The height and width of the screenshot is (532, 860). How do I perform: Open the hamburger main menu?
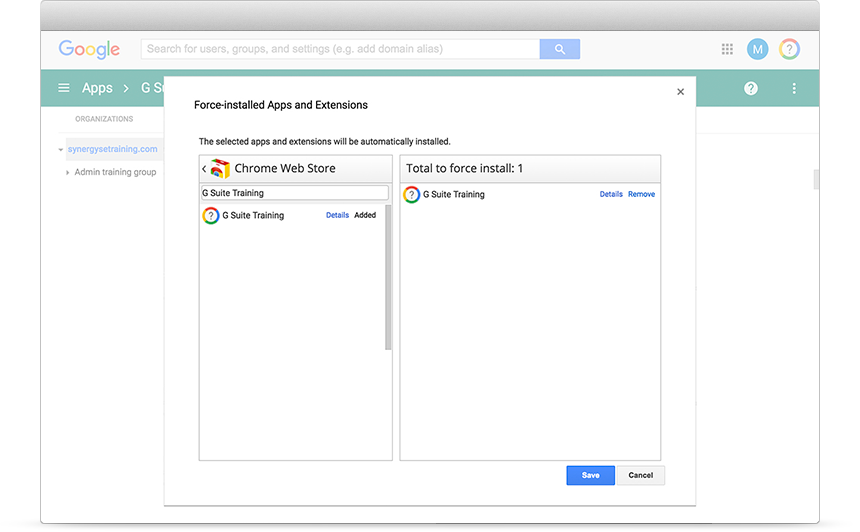64,88
